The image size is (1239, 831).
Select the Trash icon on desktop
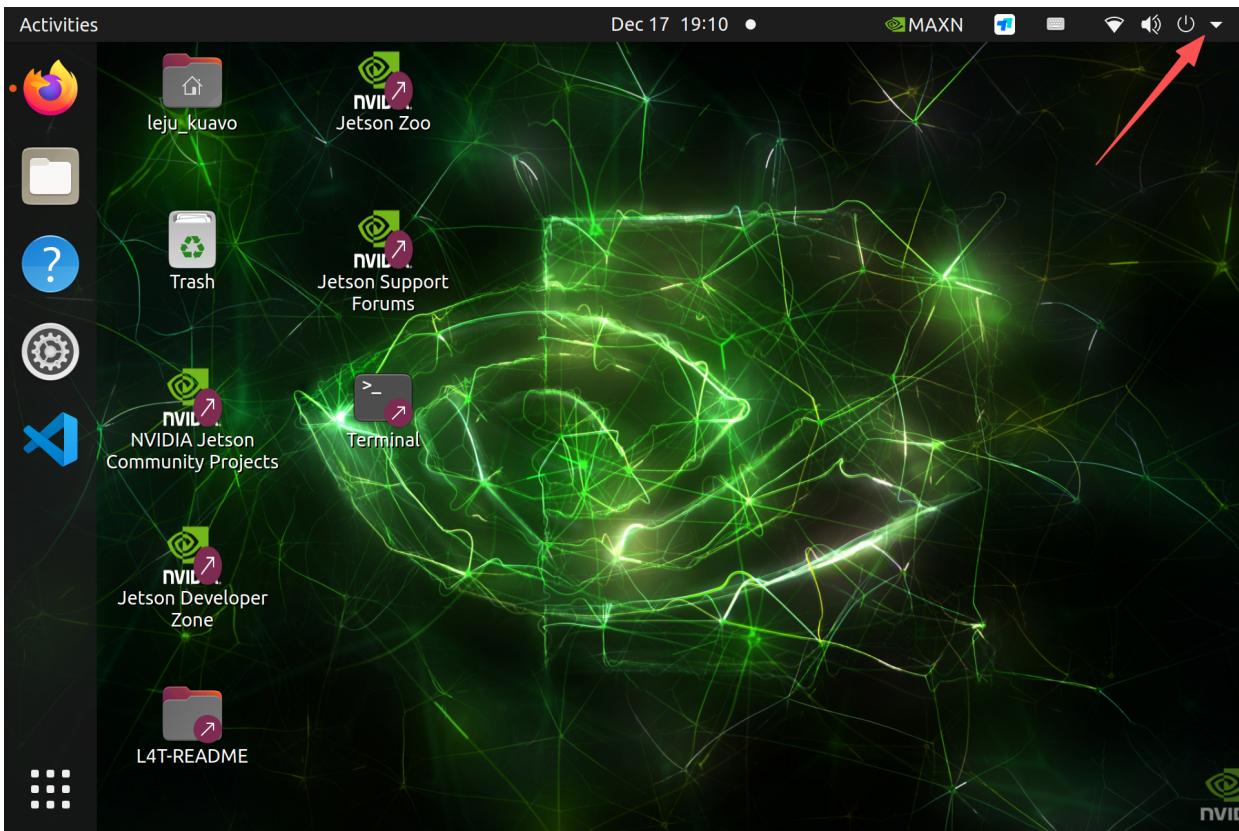(192, 240)
